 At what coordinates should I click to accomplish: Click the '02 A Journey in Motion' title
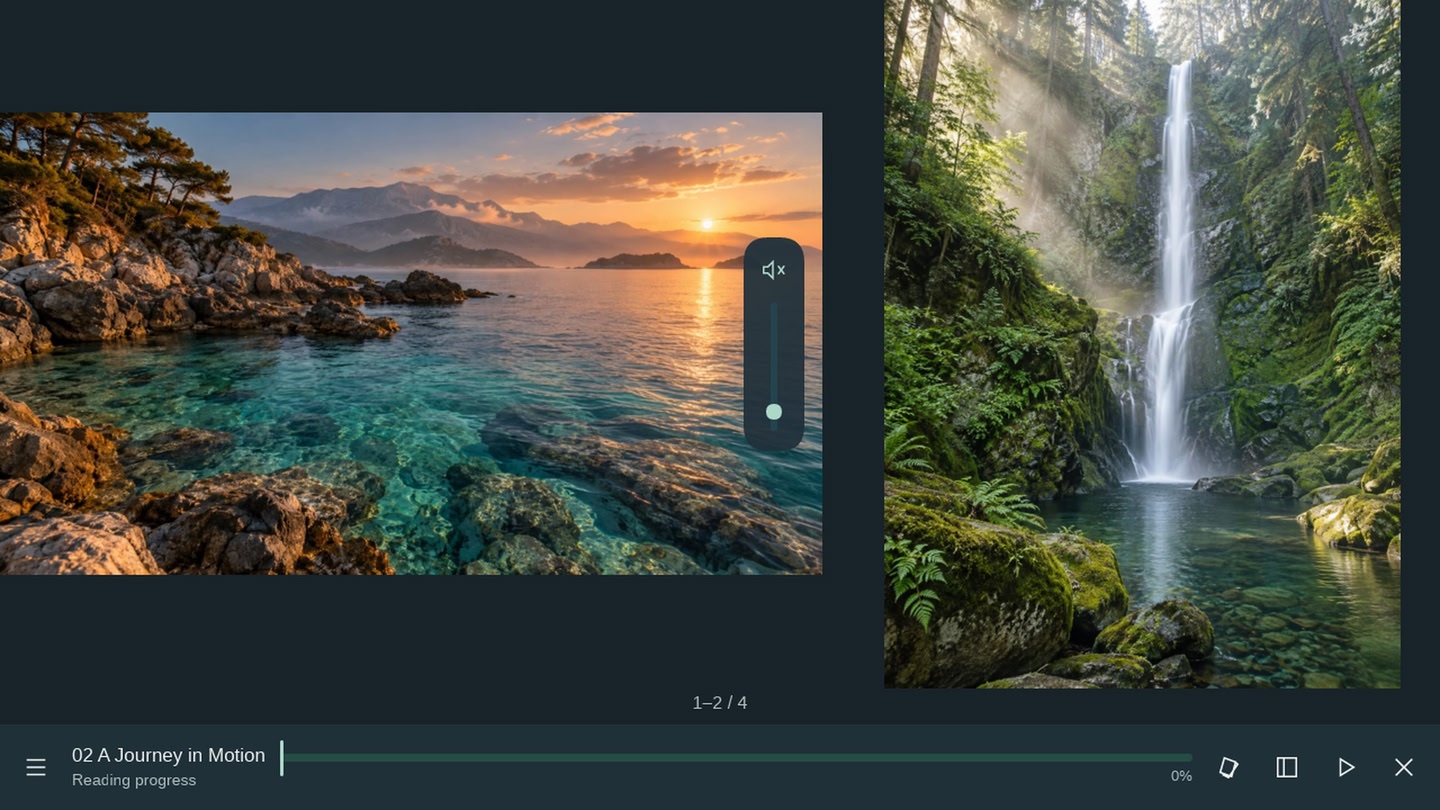point(168,755)
